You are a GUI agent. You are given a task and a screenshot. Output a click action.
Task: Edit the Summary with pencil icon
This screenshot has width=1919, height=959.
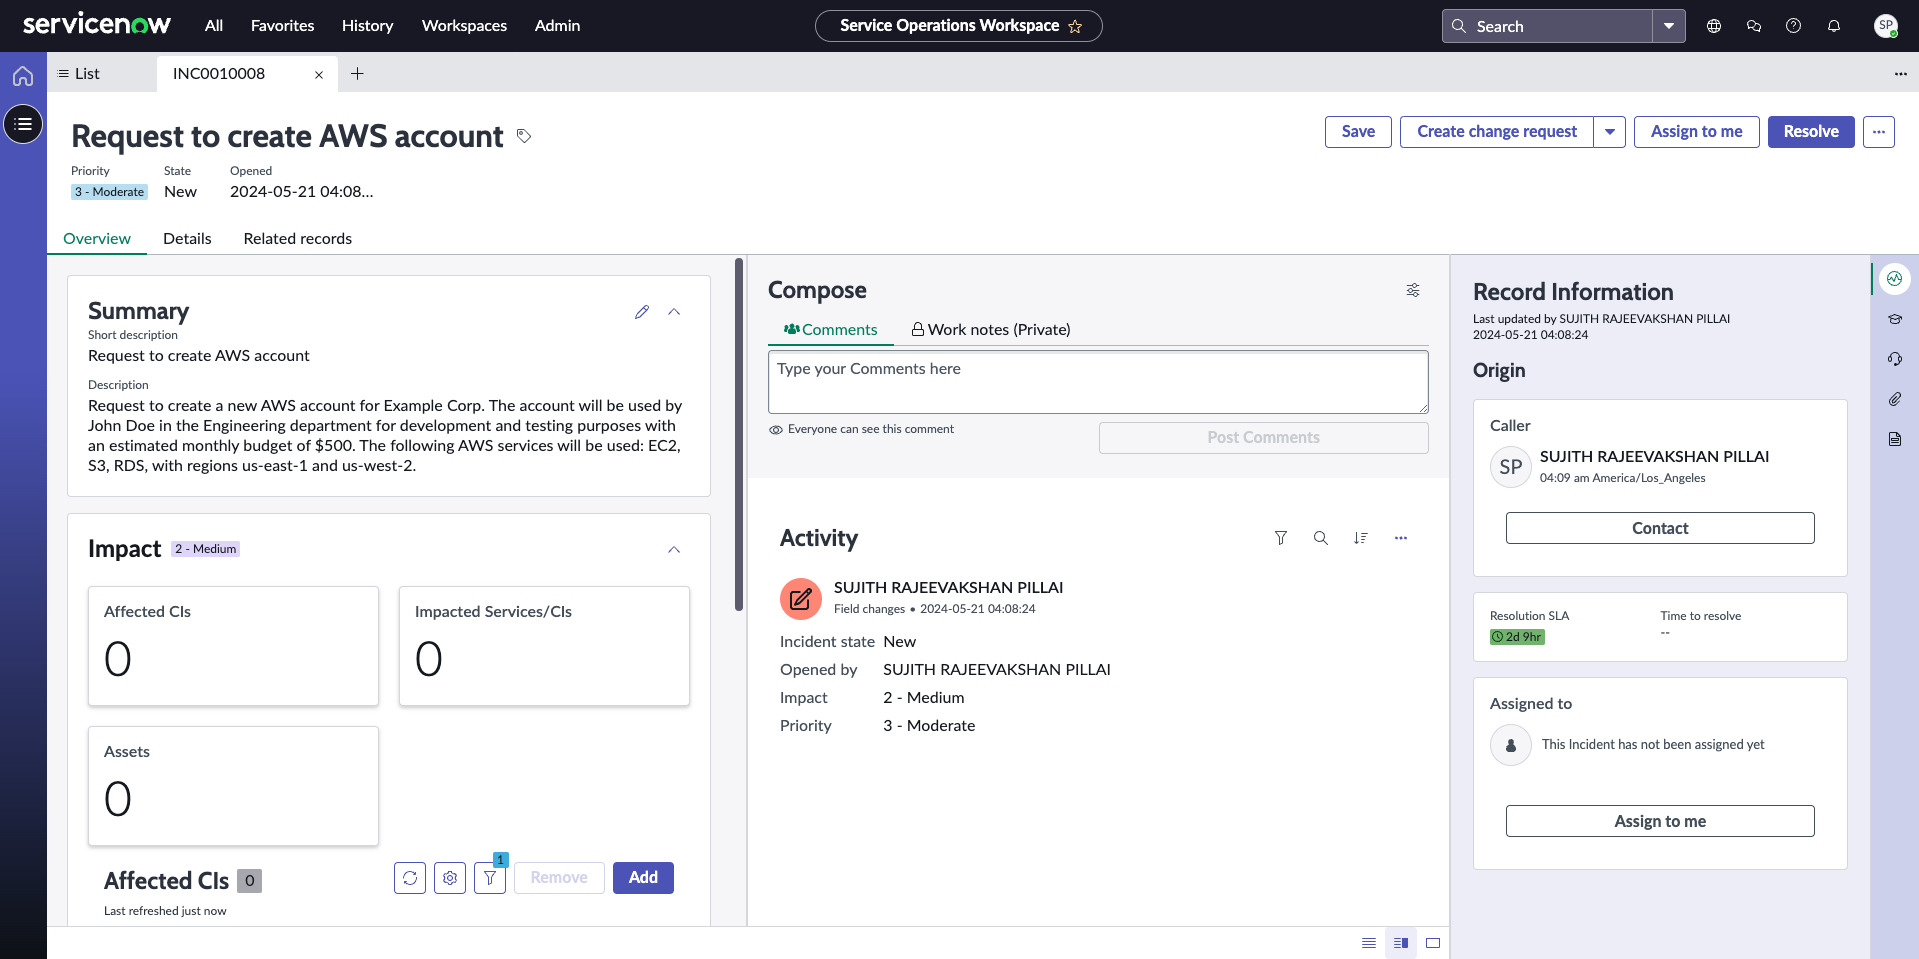pos(642,312)
